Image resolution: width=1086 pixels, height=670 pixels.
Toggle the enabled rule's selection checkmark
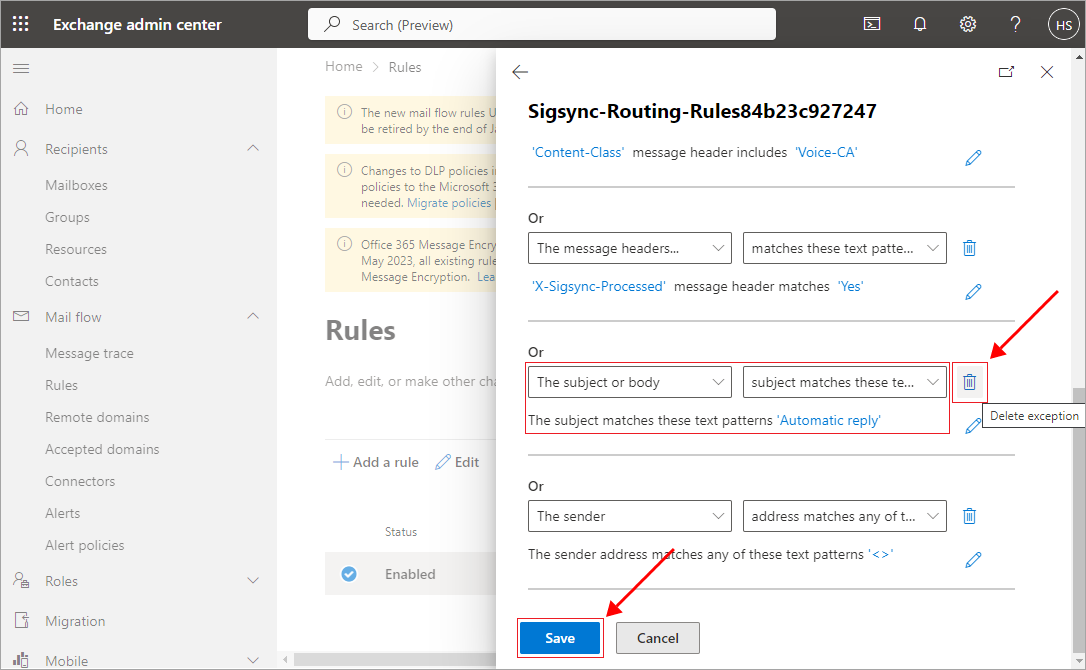click(349, 574)
